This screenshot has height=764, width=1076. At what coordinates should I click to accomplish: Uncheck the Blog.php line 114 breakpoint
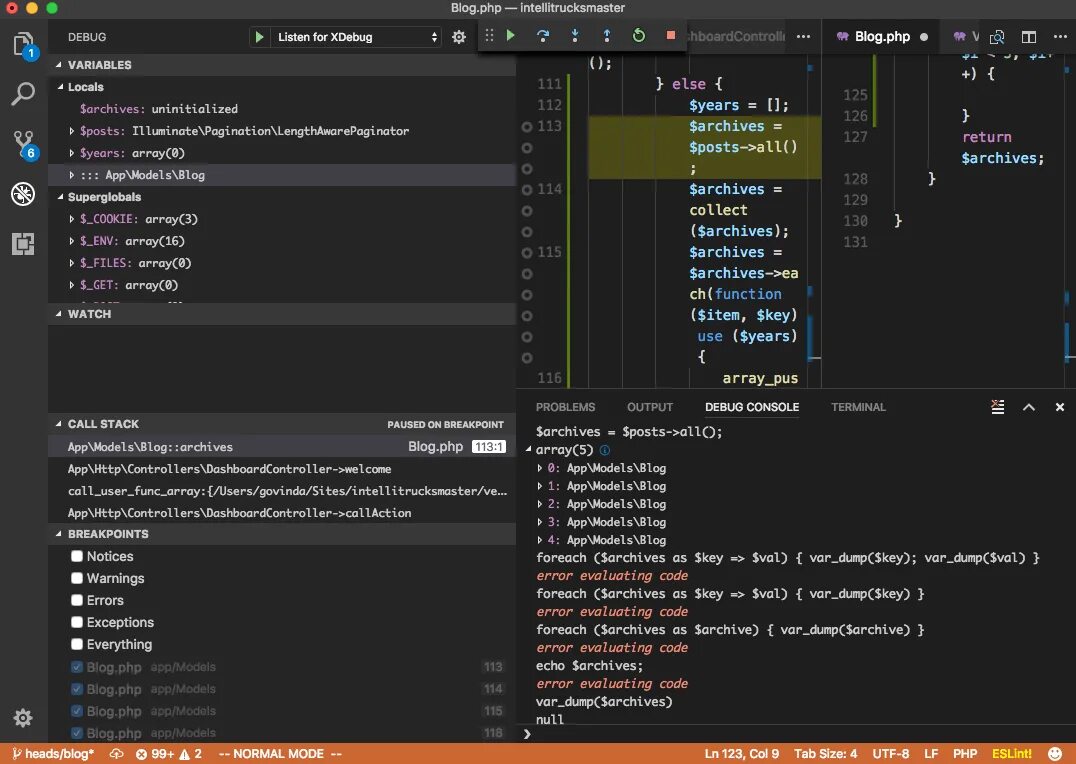77,688
